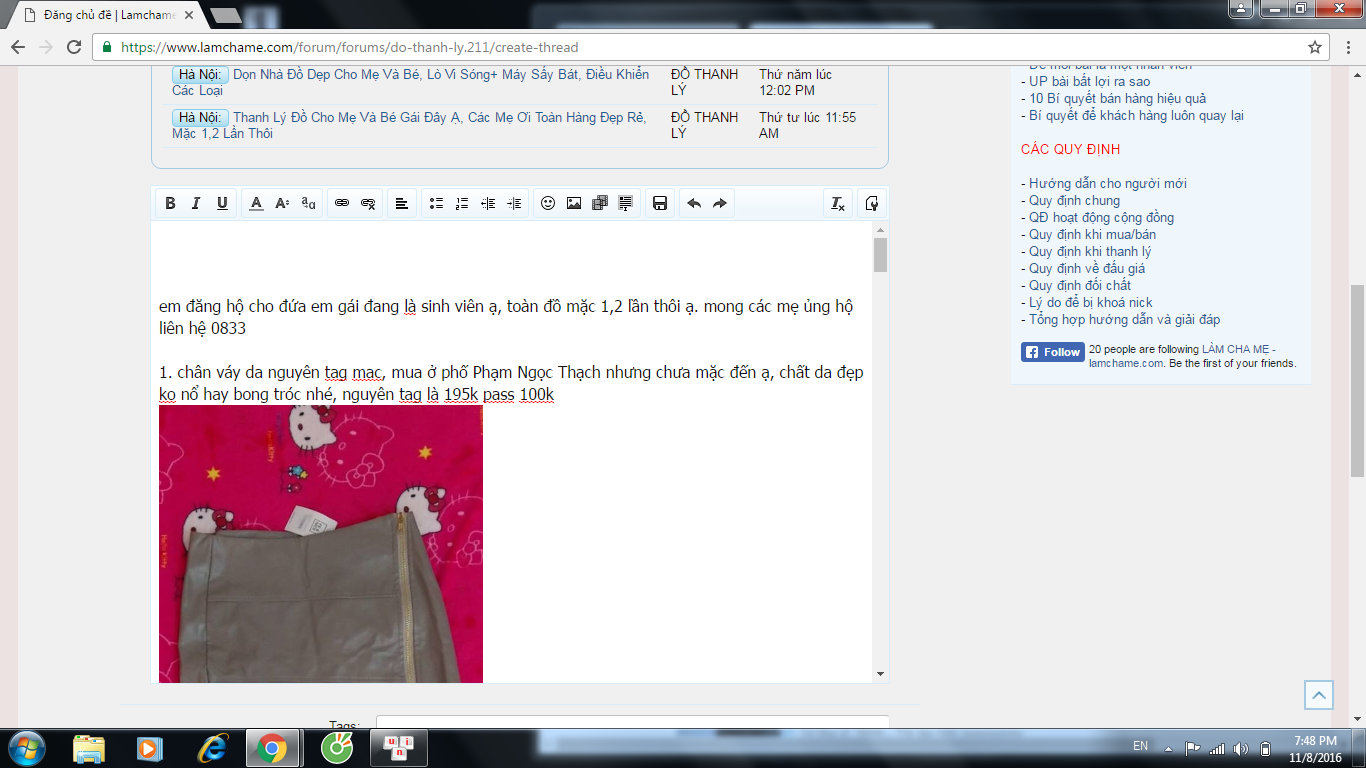The width and height of the screenshot is (1366, 768).
Task: Undo the last edit in the editor
Action: click(x=694, y=203)
